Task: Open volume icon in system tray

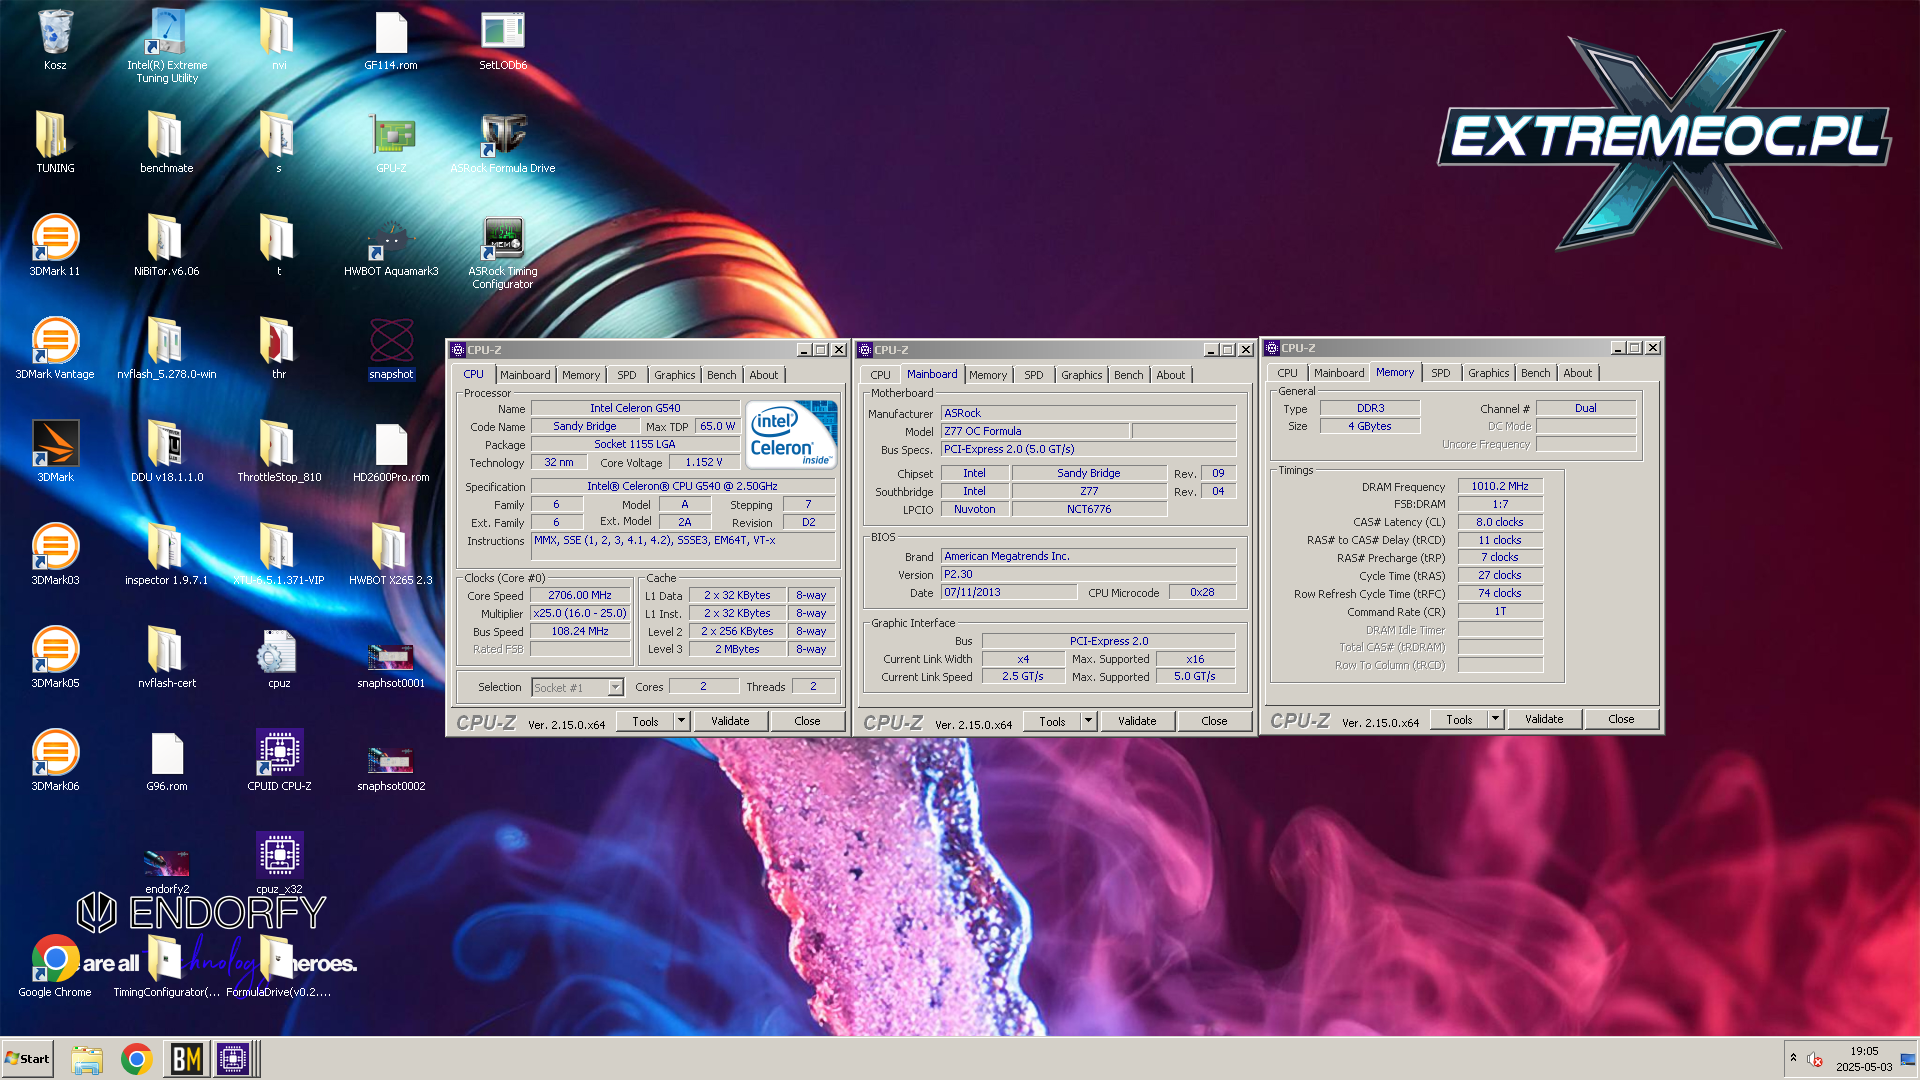Action: point(1815,1059)
